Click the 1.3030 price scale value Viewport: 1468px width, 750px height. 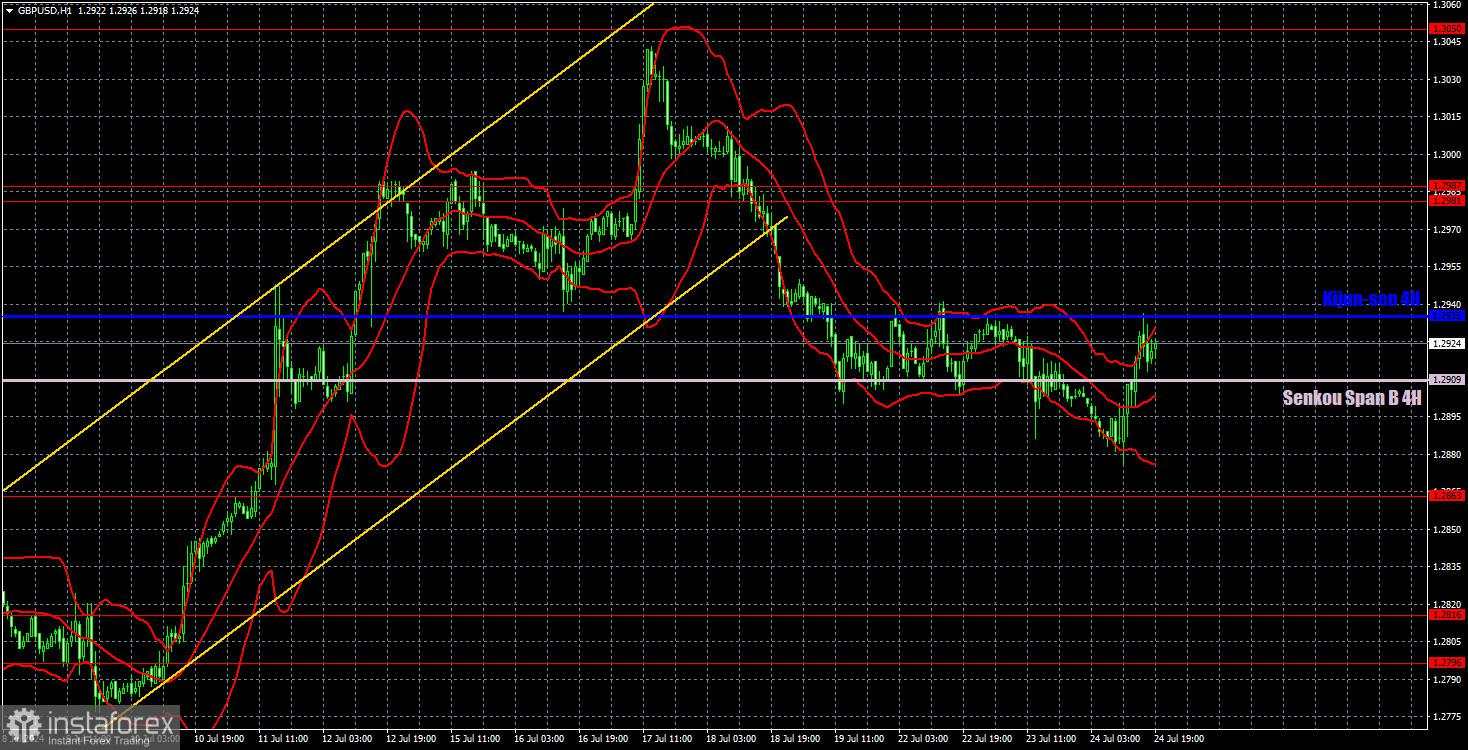[x=1447, y=79]
